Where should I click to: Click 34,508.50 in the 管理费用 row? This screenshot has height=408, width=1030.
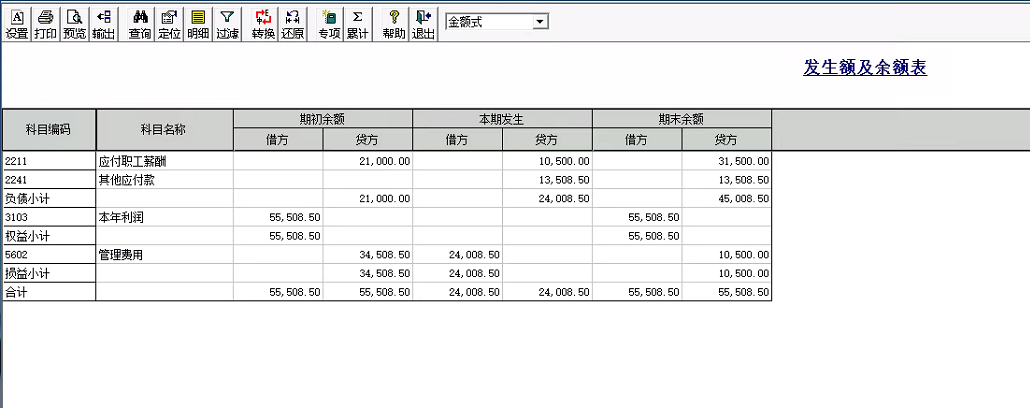click(368, 255)
